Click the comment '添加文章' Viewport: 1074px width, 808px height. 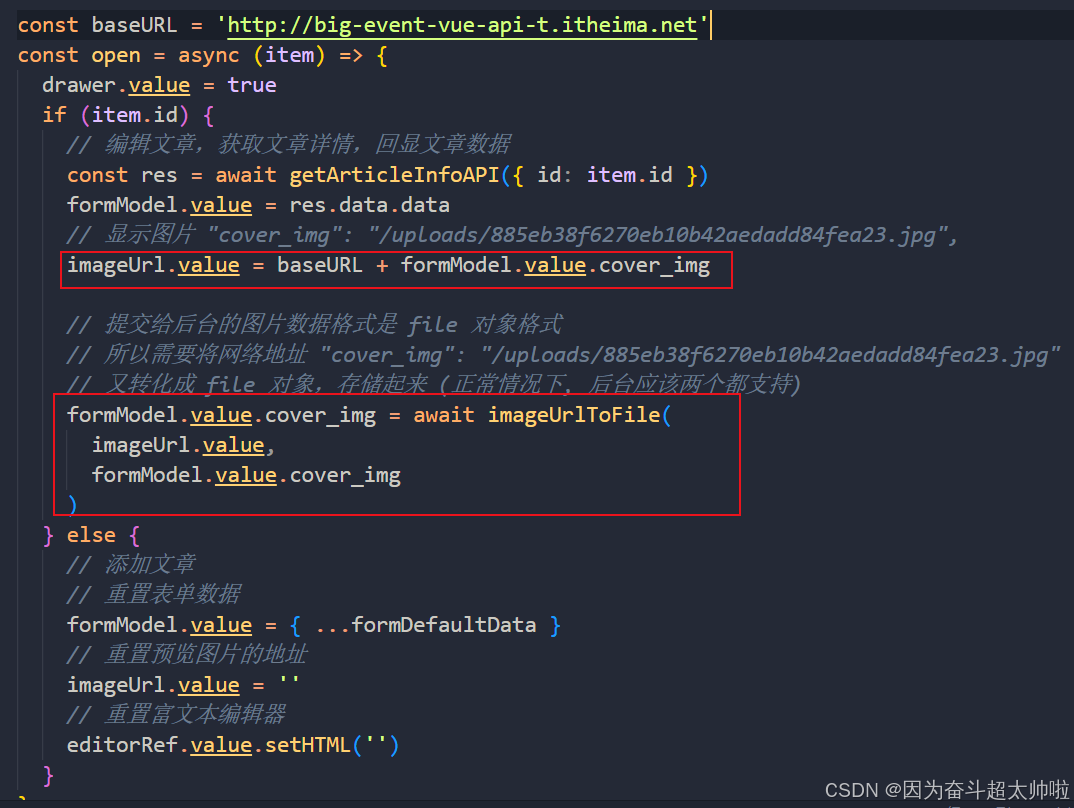point(131,564)
